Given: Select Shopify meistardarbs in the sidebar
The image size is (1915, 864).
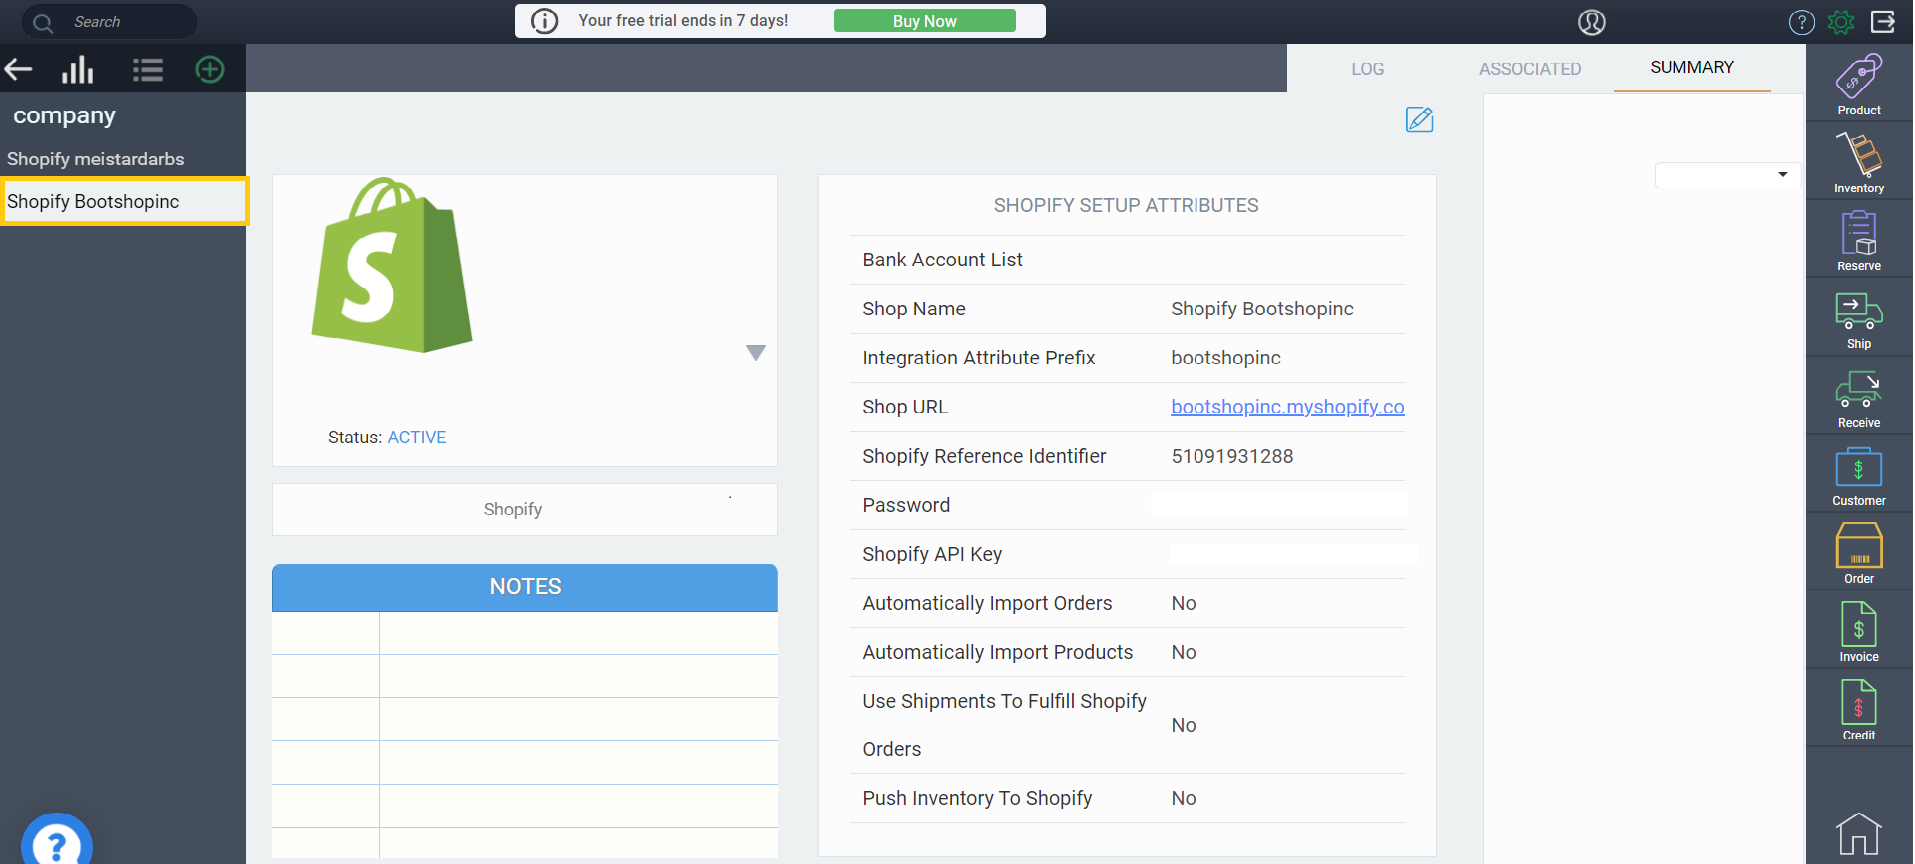Looking at the screenshot, I should coord(96,159).
